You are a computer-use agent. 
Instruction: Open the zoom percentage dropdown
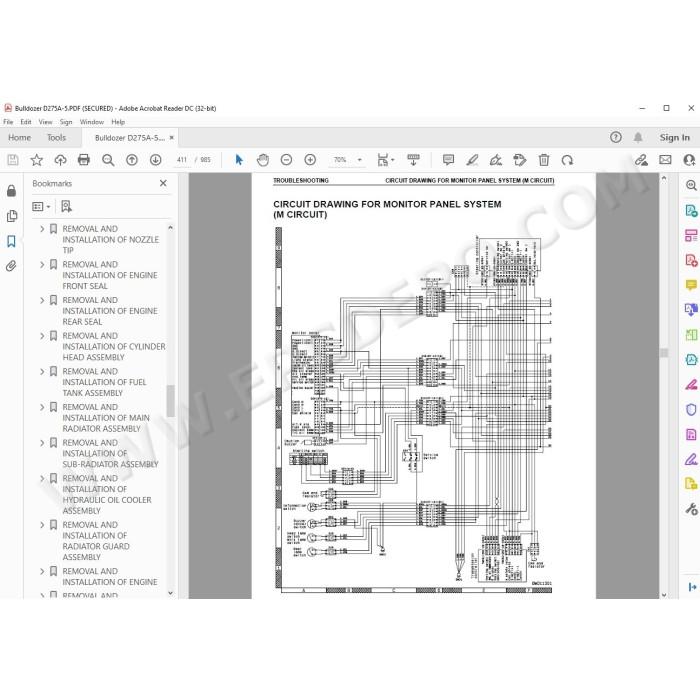click(x=359, y=160)
